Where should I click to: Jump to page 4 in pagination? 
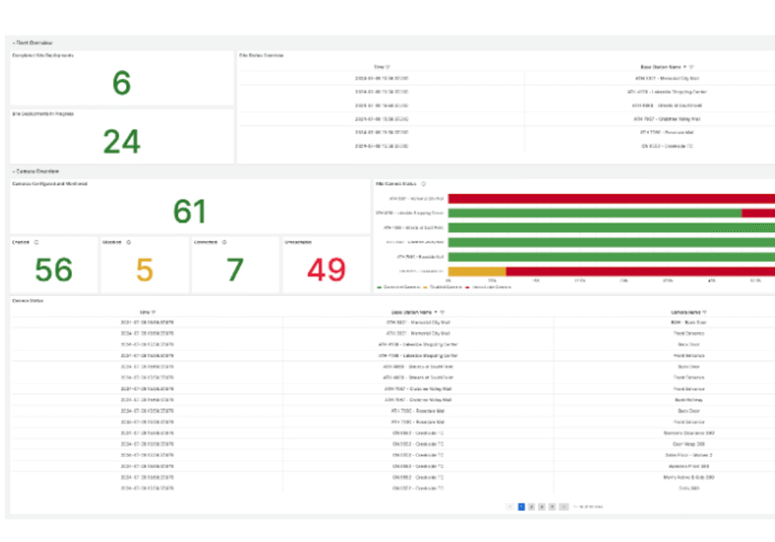pyautogui.click(x=552, y=507)
